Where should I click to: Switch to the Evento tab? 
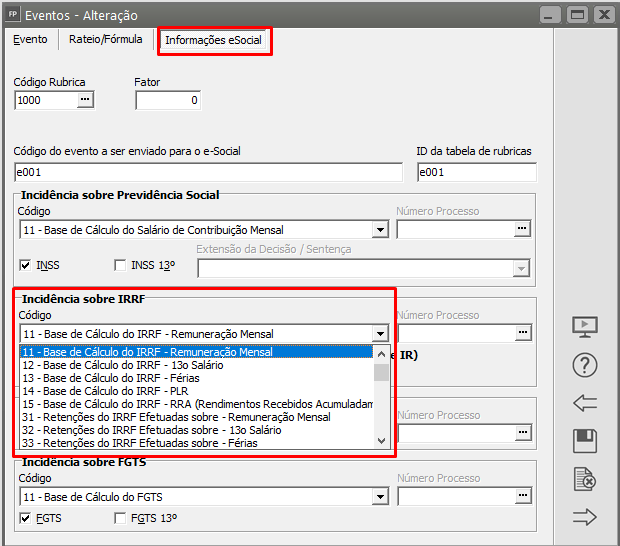pyautogui.click(x=30, y=39)
